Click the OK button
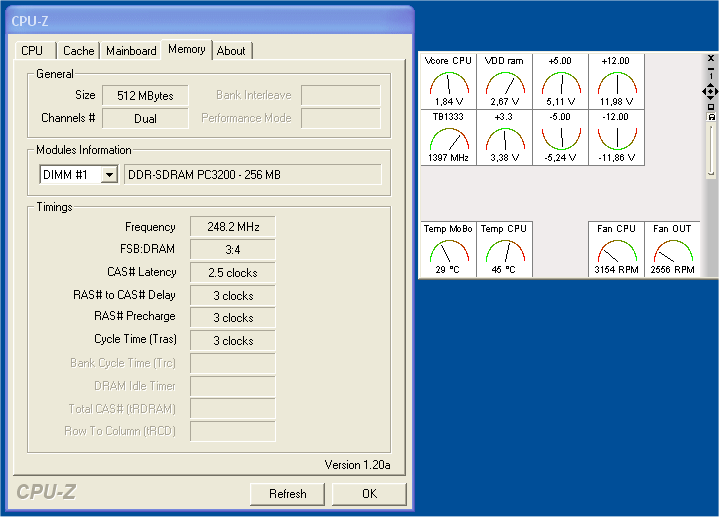This screenshot has height=517, width=719. point(369,494)
